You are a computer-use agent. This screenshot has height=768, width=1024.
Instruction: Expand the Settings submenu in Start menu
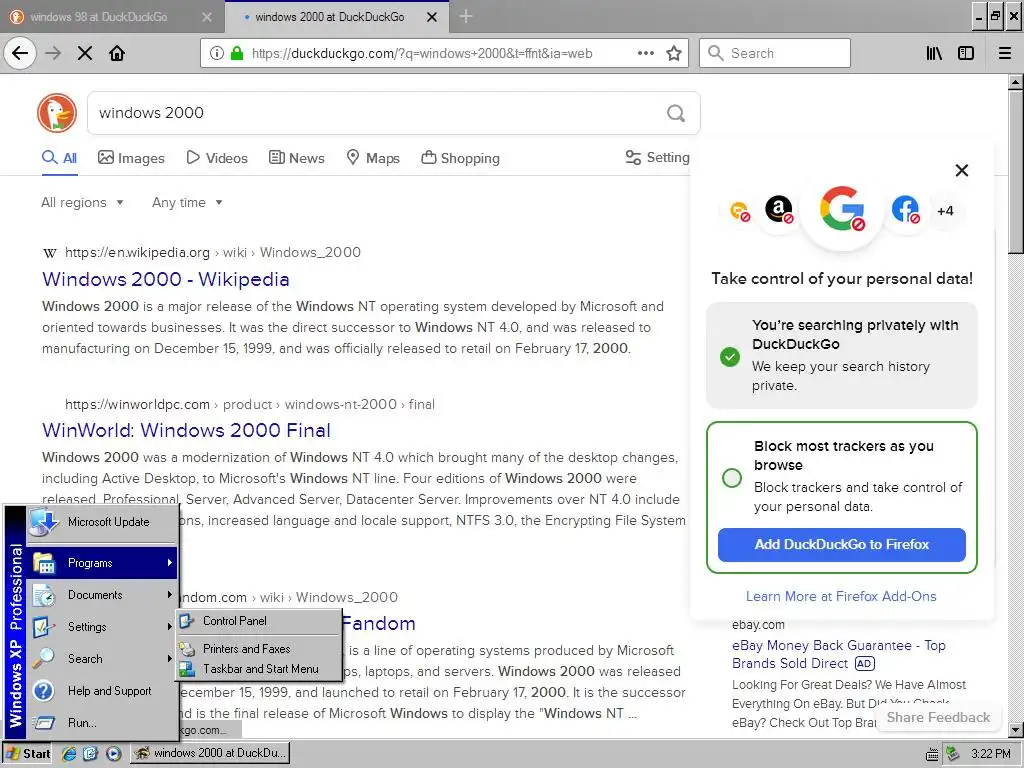pyautogui.click(x=102, y=627)
